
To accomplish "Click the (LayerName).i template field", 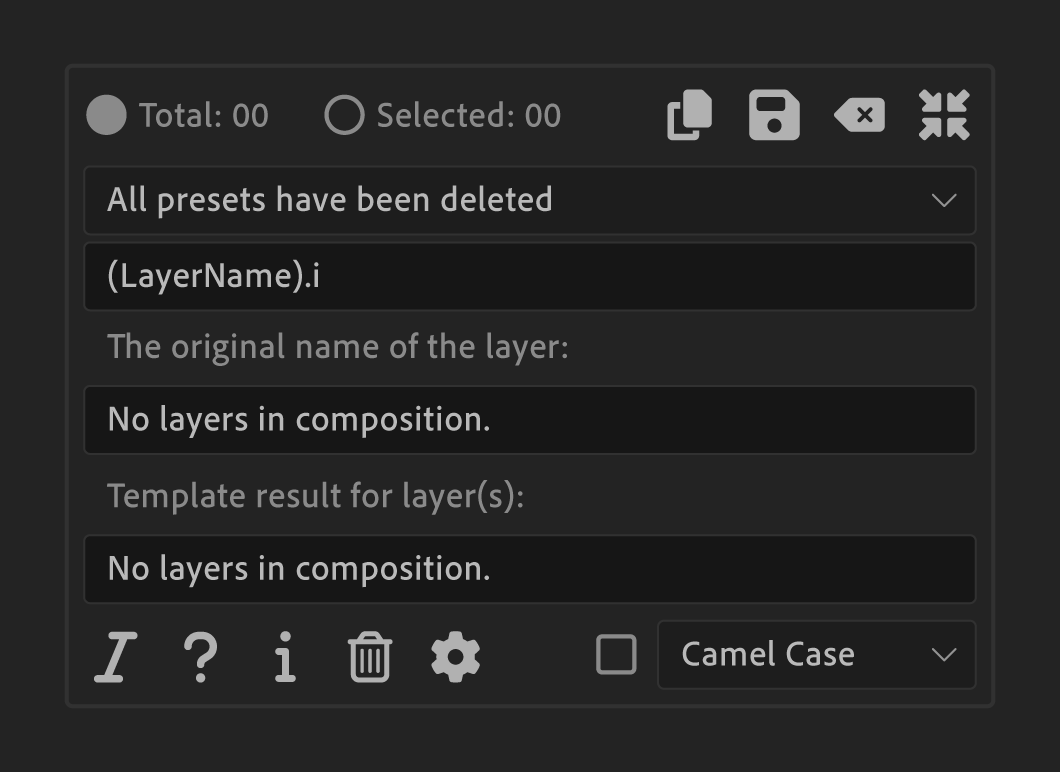I will click(529, 276).
